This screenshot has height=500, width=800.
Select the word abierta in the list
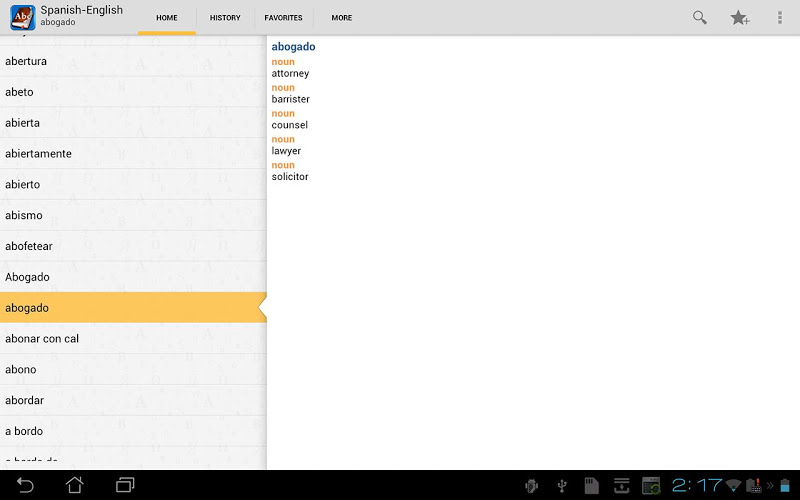click(x=133, y=123)
